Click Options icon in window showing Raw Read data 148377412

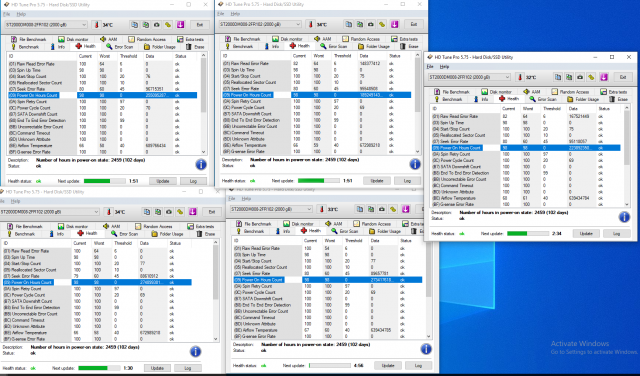pos(382,24)
